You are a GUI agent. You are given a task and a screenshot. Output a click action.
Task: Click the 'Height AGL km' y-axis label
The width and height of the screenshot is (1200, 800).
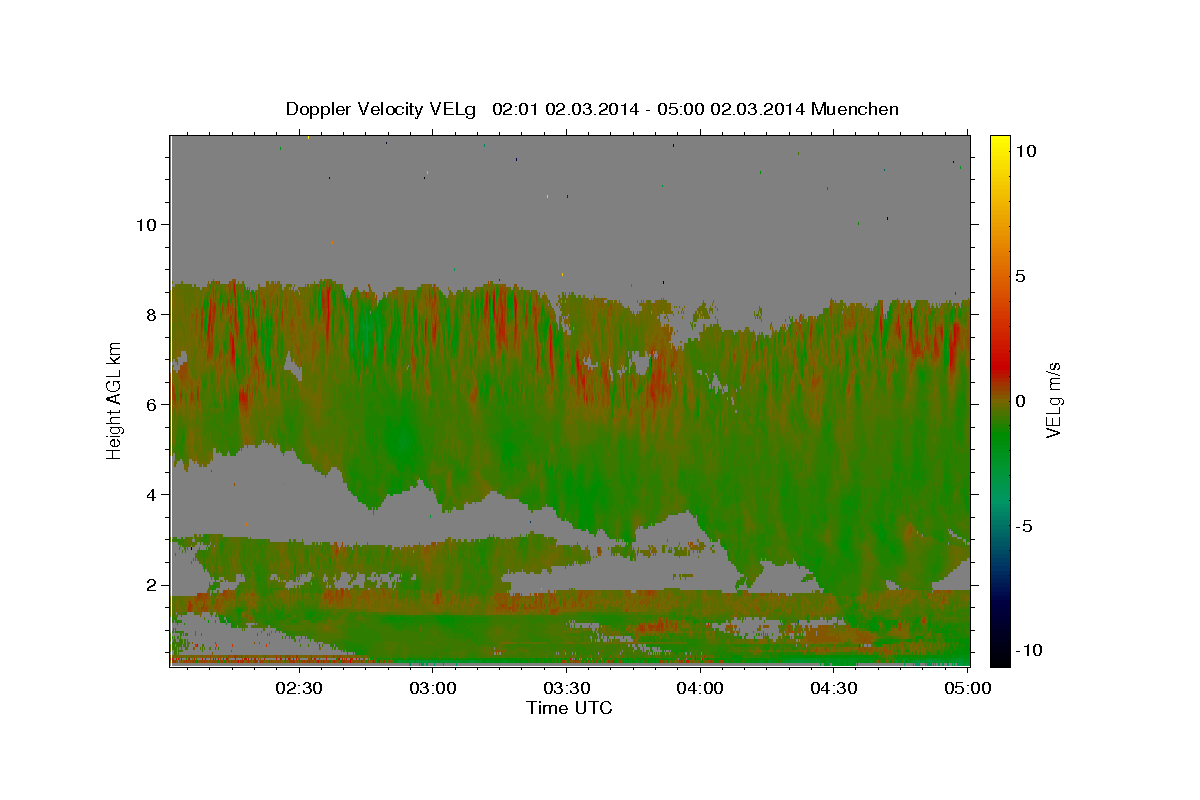pyautogui.click(x=114, y=400)
